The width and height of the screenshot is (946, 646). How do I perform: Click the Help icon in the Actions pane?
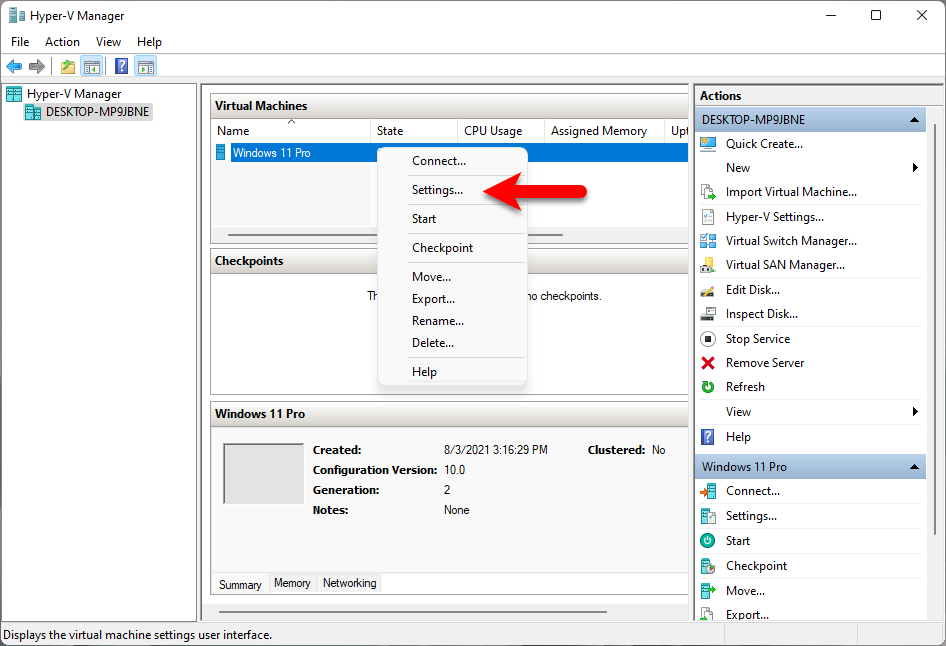708,437
